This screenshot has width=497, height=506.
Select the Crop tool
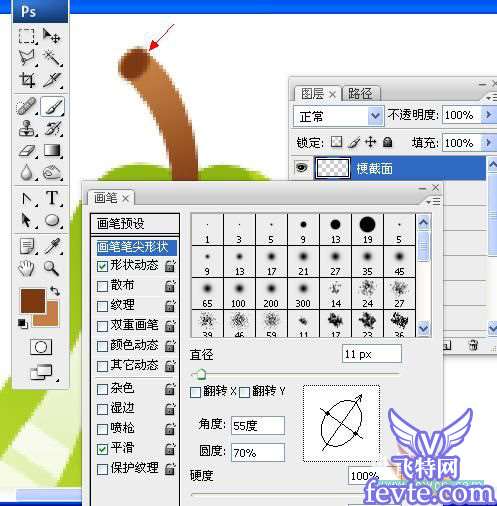[27, 80]
